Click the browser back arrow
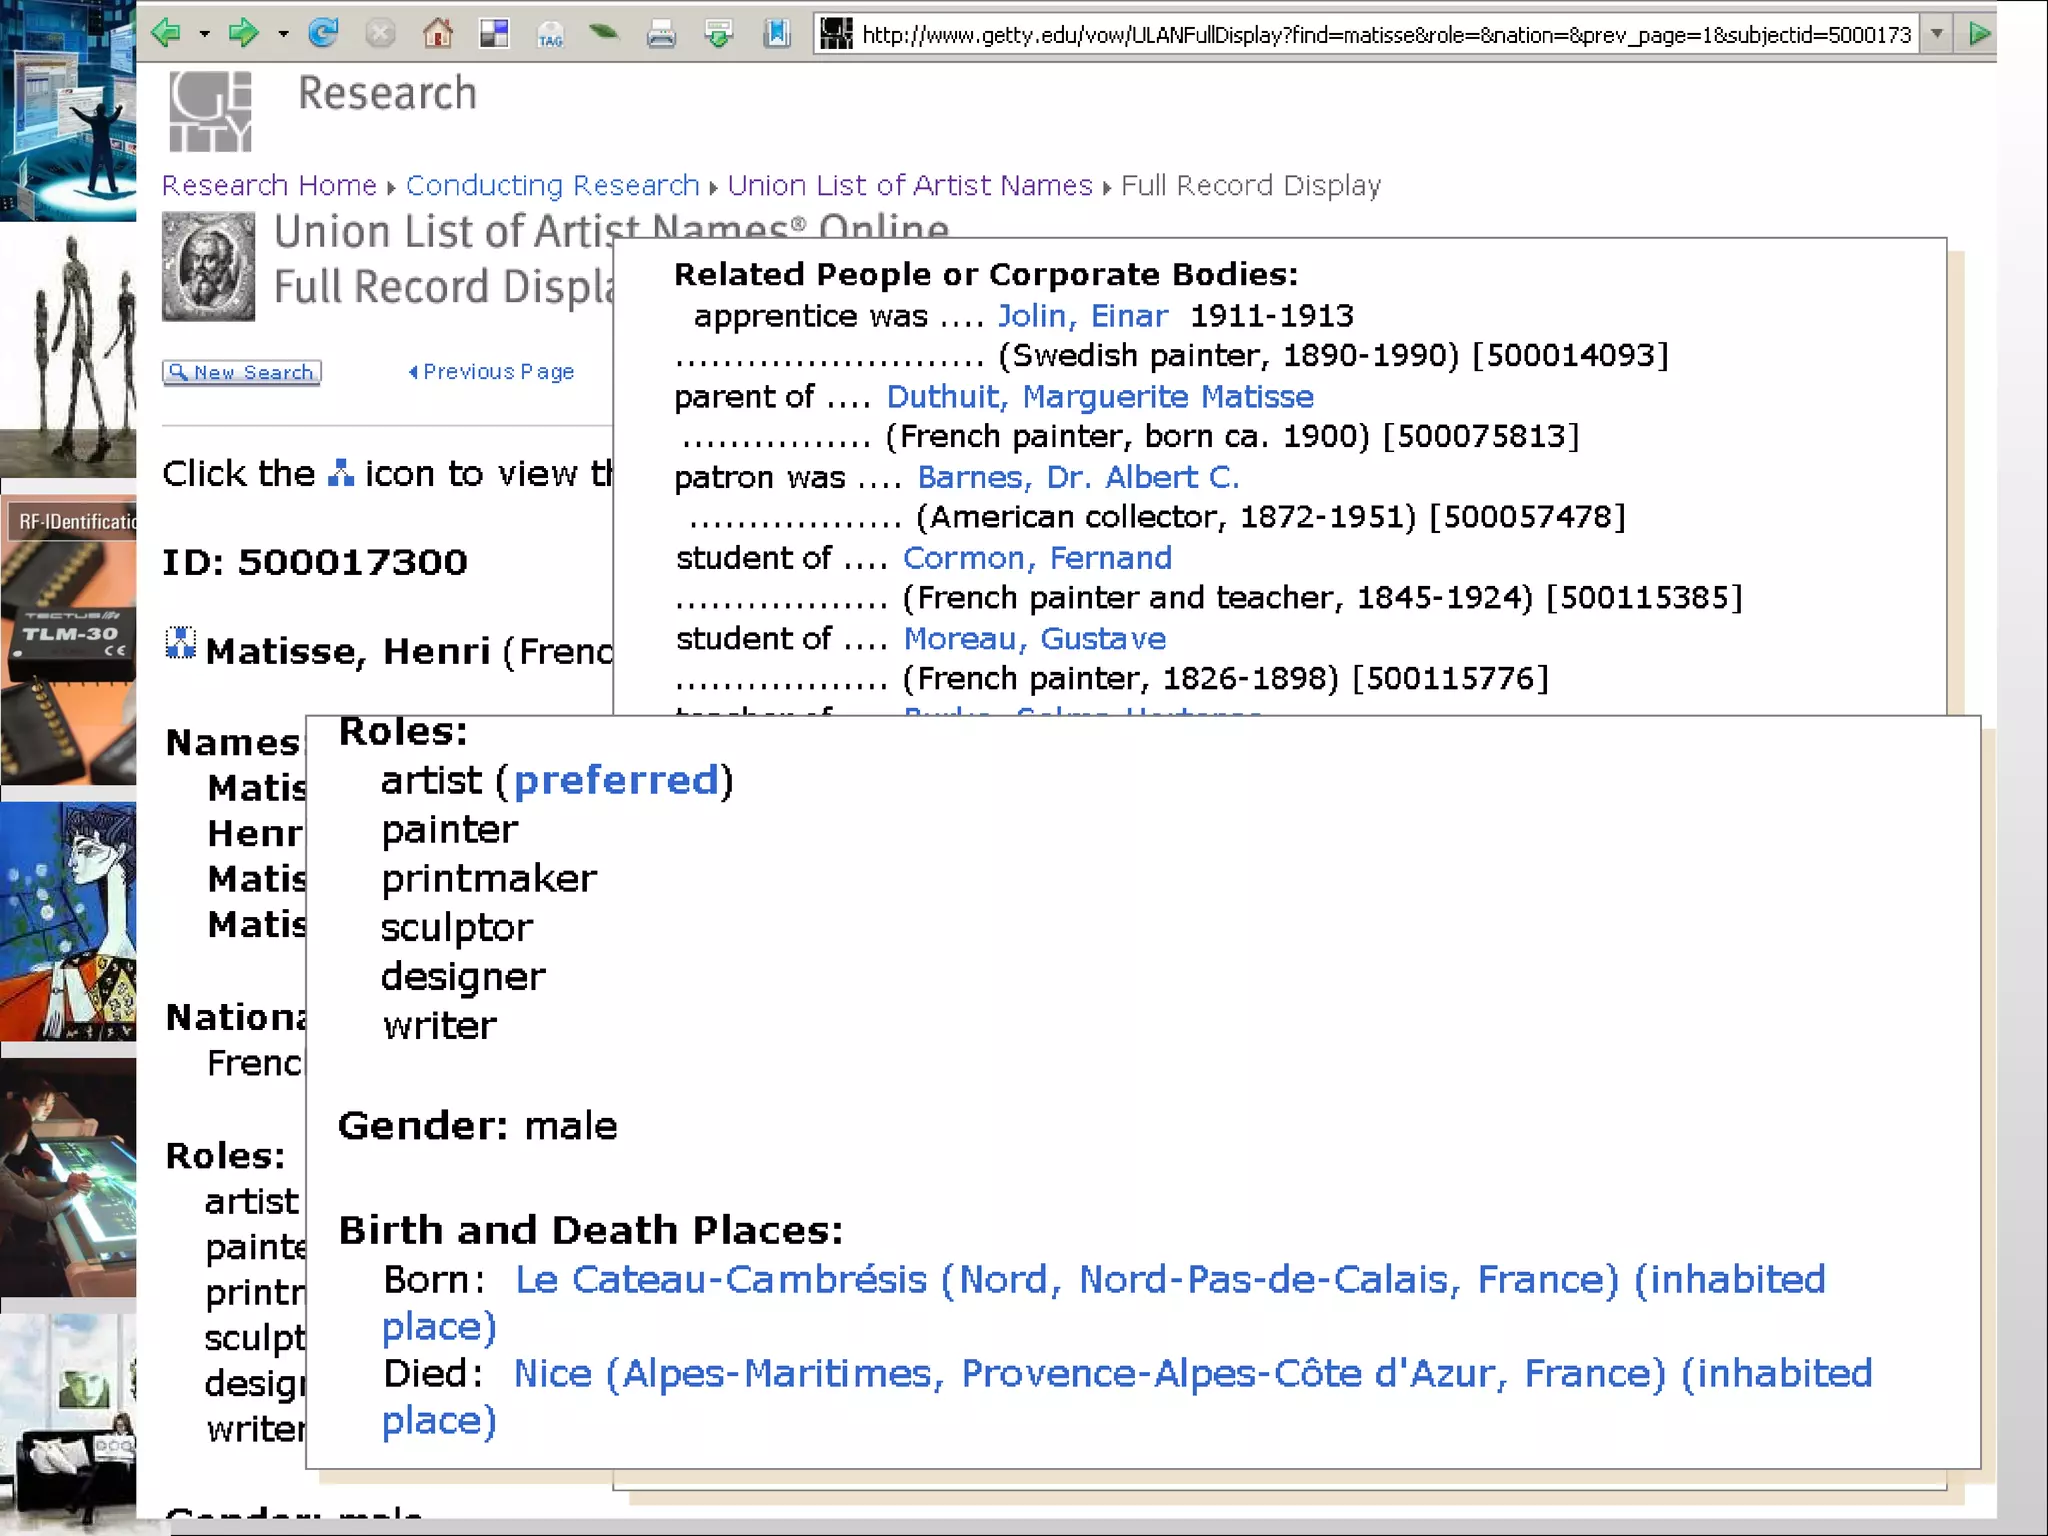Image resolution: width=2048 pixels, height=1536 pixels. click(166, 34)
